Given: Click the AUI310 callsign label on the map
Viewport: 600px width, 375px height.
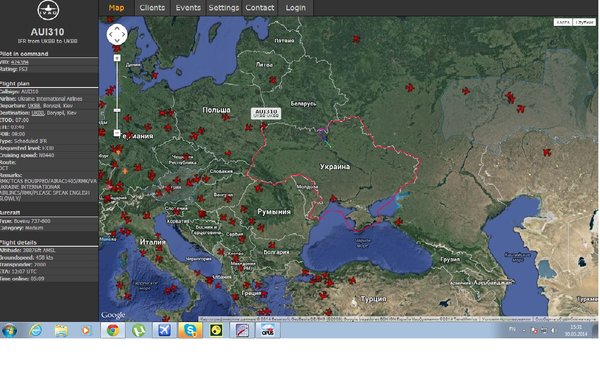Looking at the screenshot, I should click(x=266, y=113).
